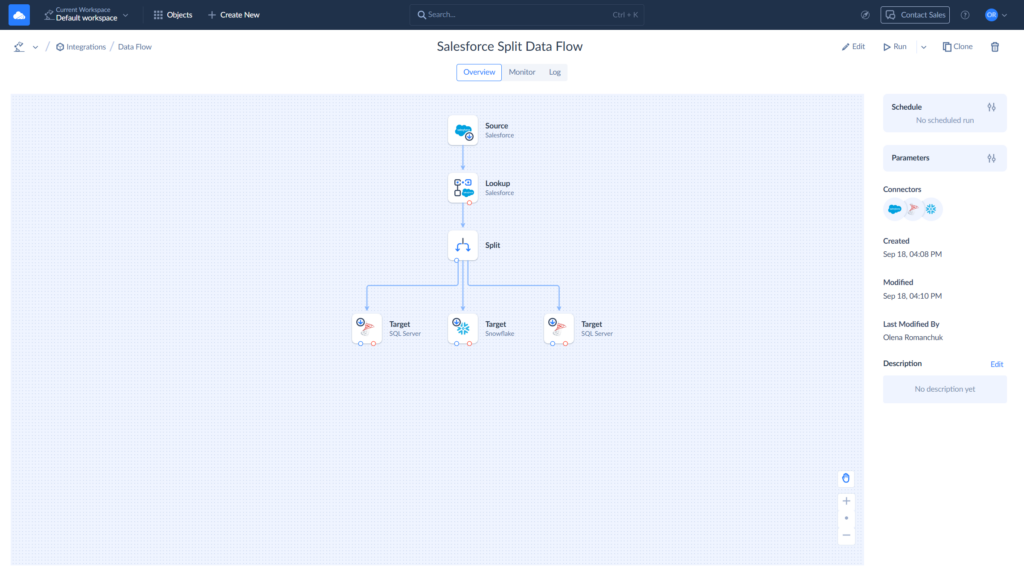Reset canvas zoom with the dot

pyautogui.click(x=846, y=519)
